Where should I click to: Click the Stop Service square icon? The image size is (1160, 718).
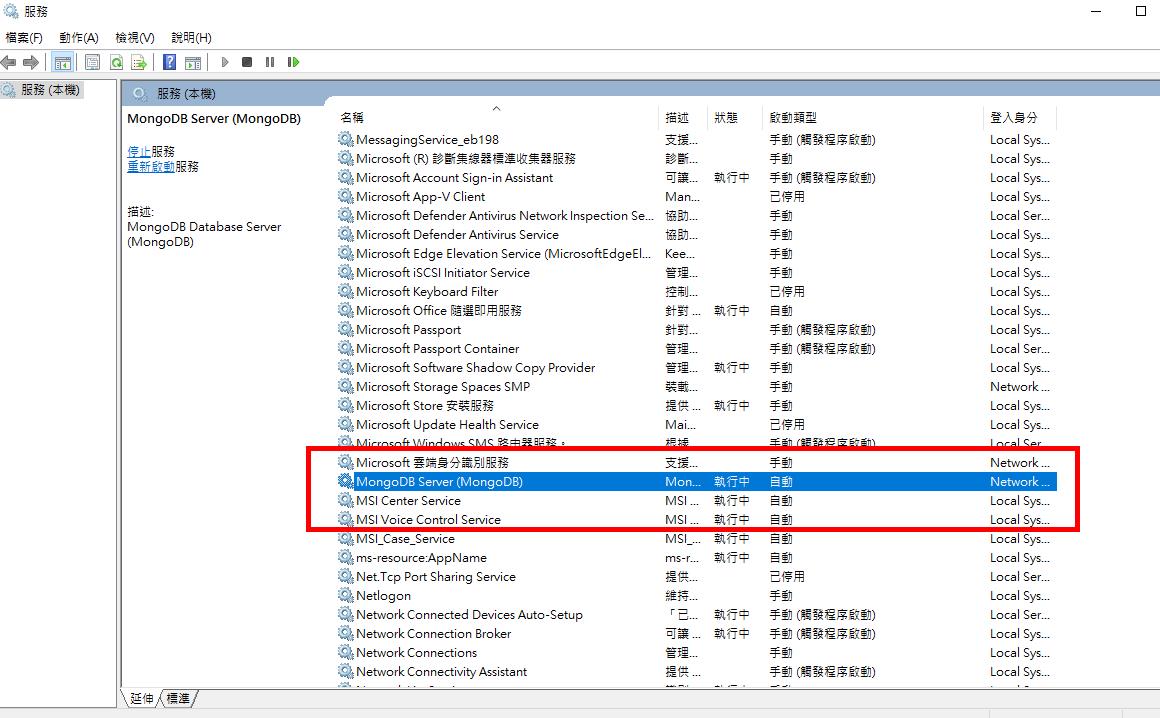click(247, 62)
